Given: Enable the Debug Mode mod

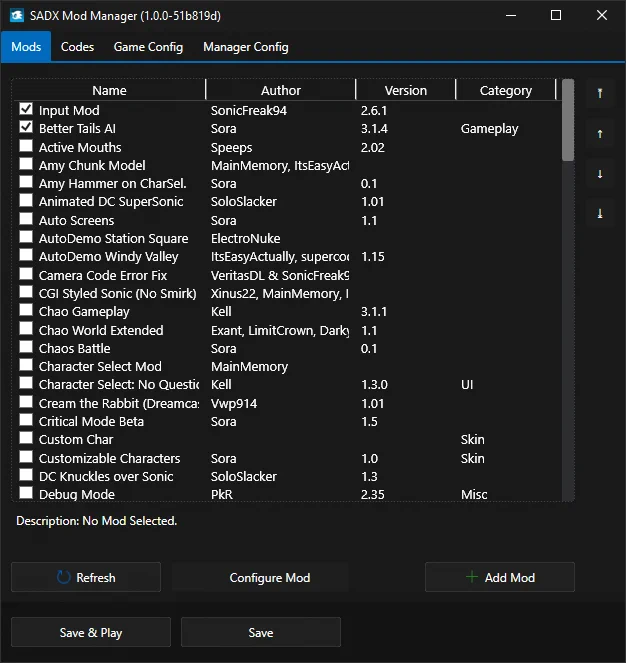Looking at the screenshot, I should tap(26, 493).
